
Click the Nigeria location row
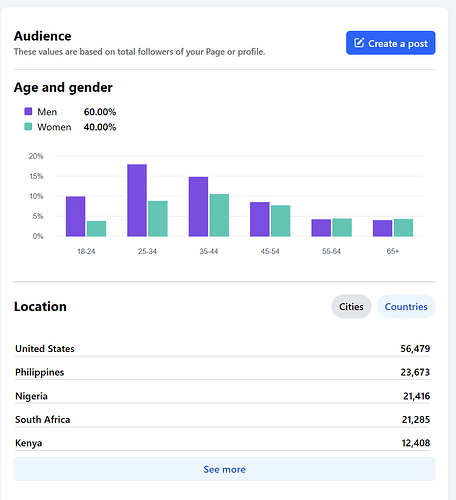(222, 396)
